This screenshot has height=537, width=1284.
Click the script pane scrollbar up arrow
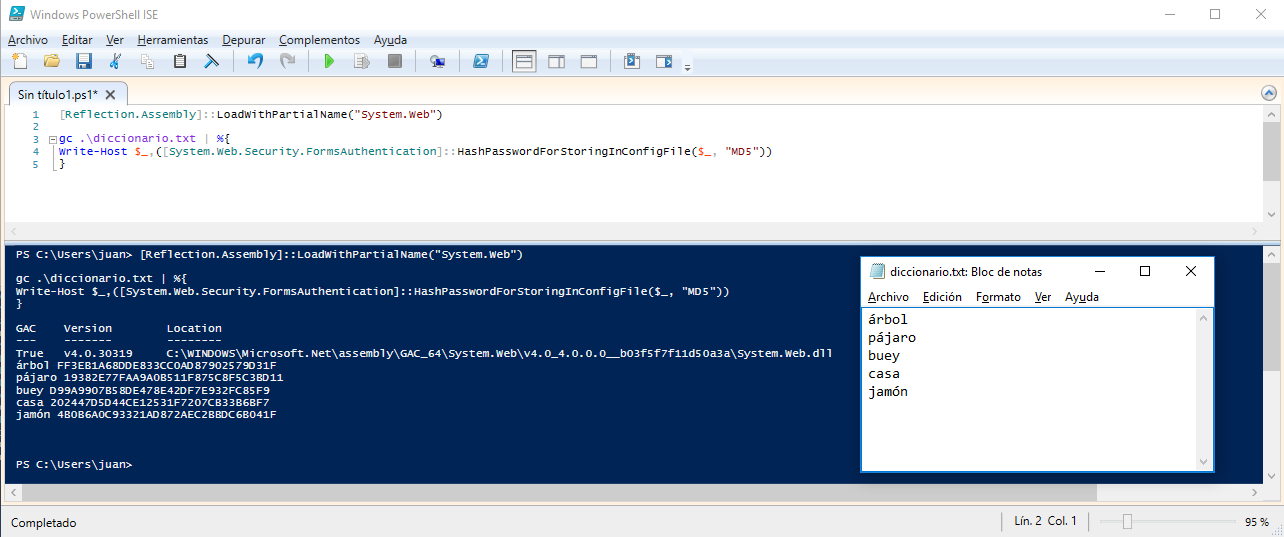pyautogui.click(x=1271, y=113)
